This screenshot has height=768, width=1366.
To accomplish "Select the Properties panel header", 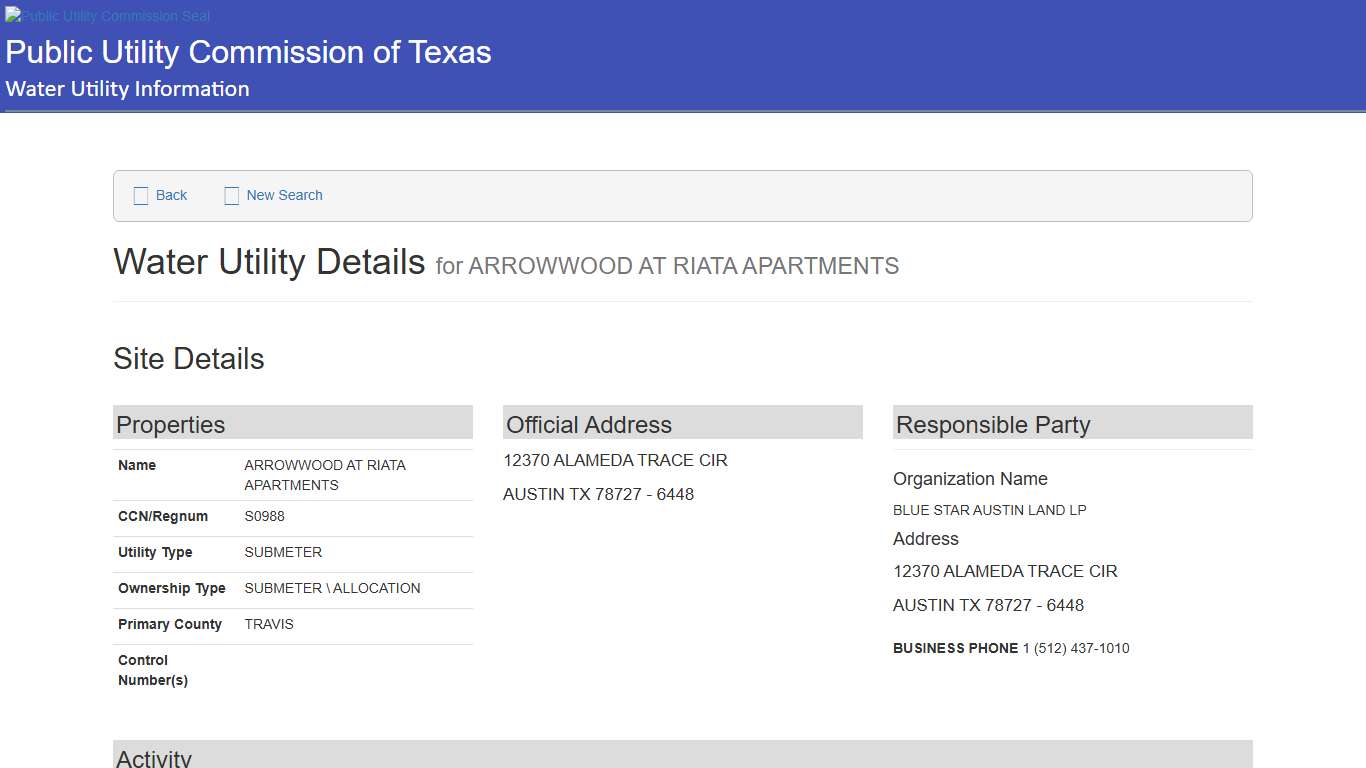I will coord(292,424).
